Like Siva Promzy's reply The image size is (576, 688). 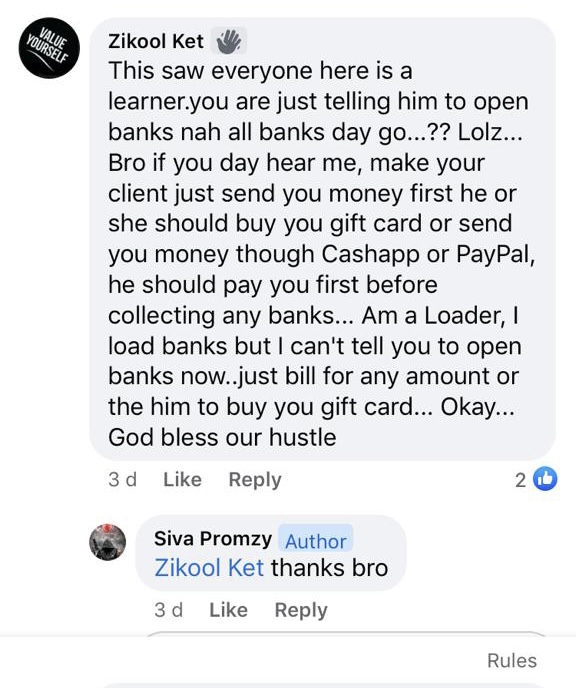228,610
